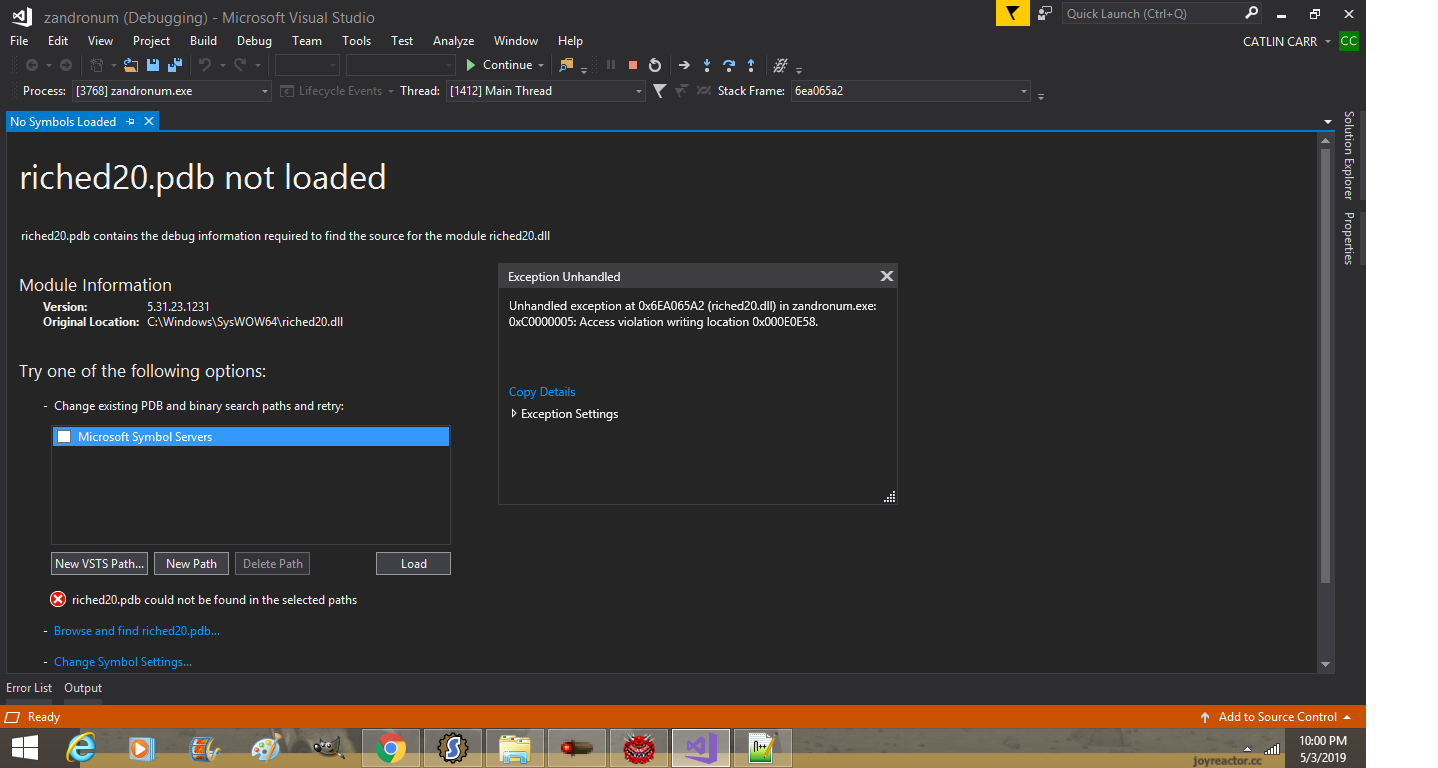Click the Save All toolbar icon
The width and height of the screenshot is (1438, 768).
click(x=175, y=65)
